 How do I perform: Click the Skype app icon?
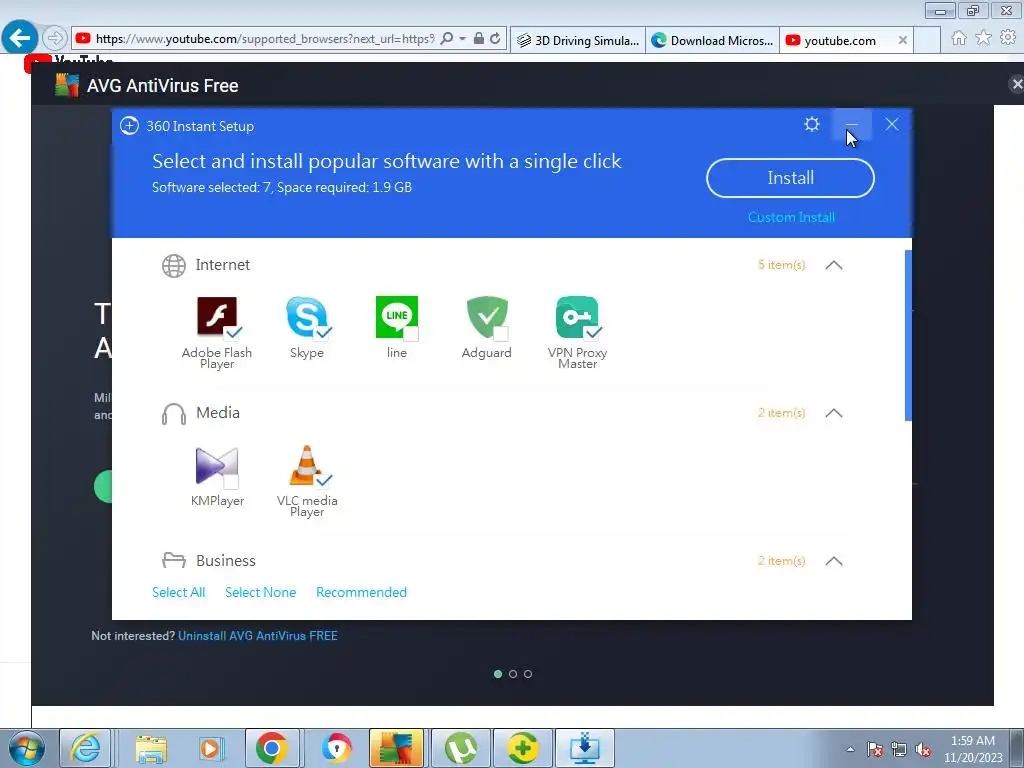coord(306,317)
